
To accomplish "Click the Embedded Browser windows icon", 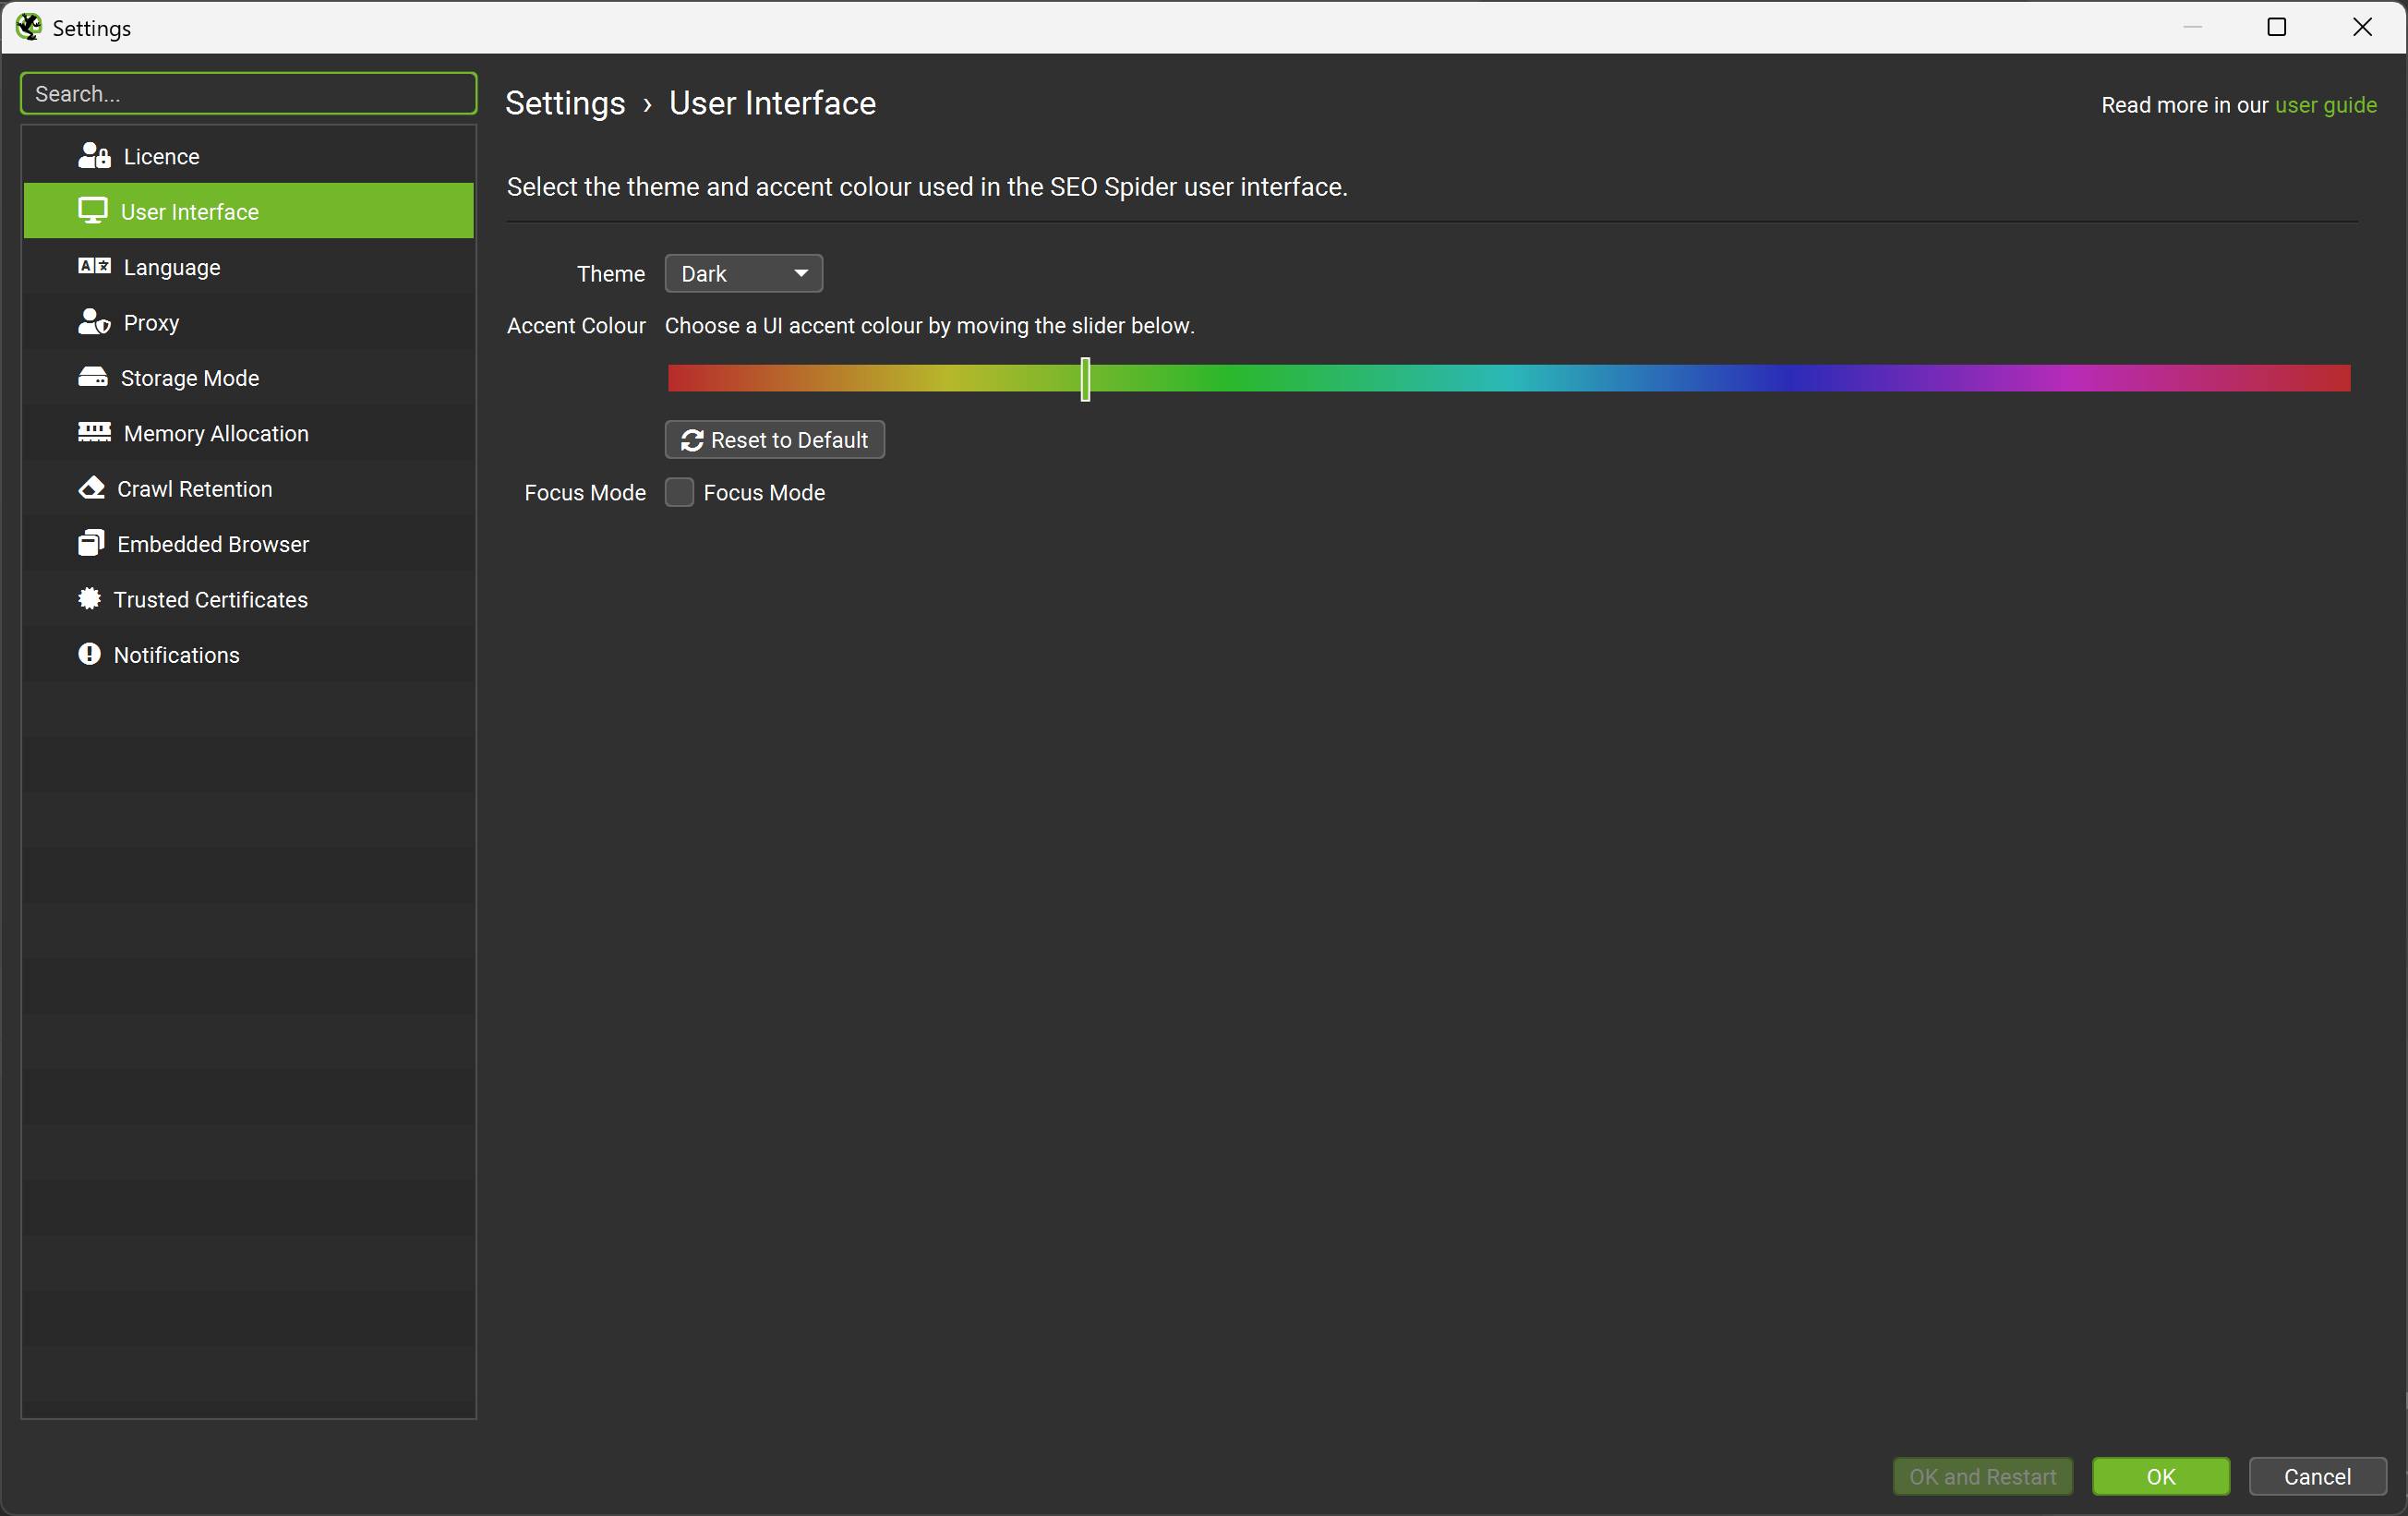I will (x=91, y=543).
